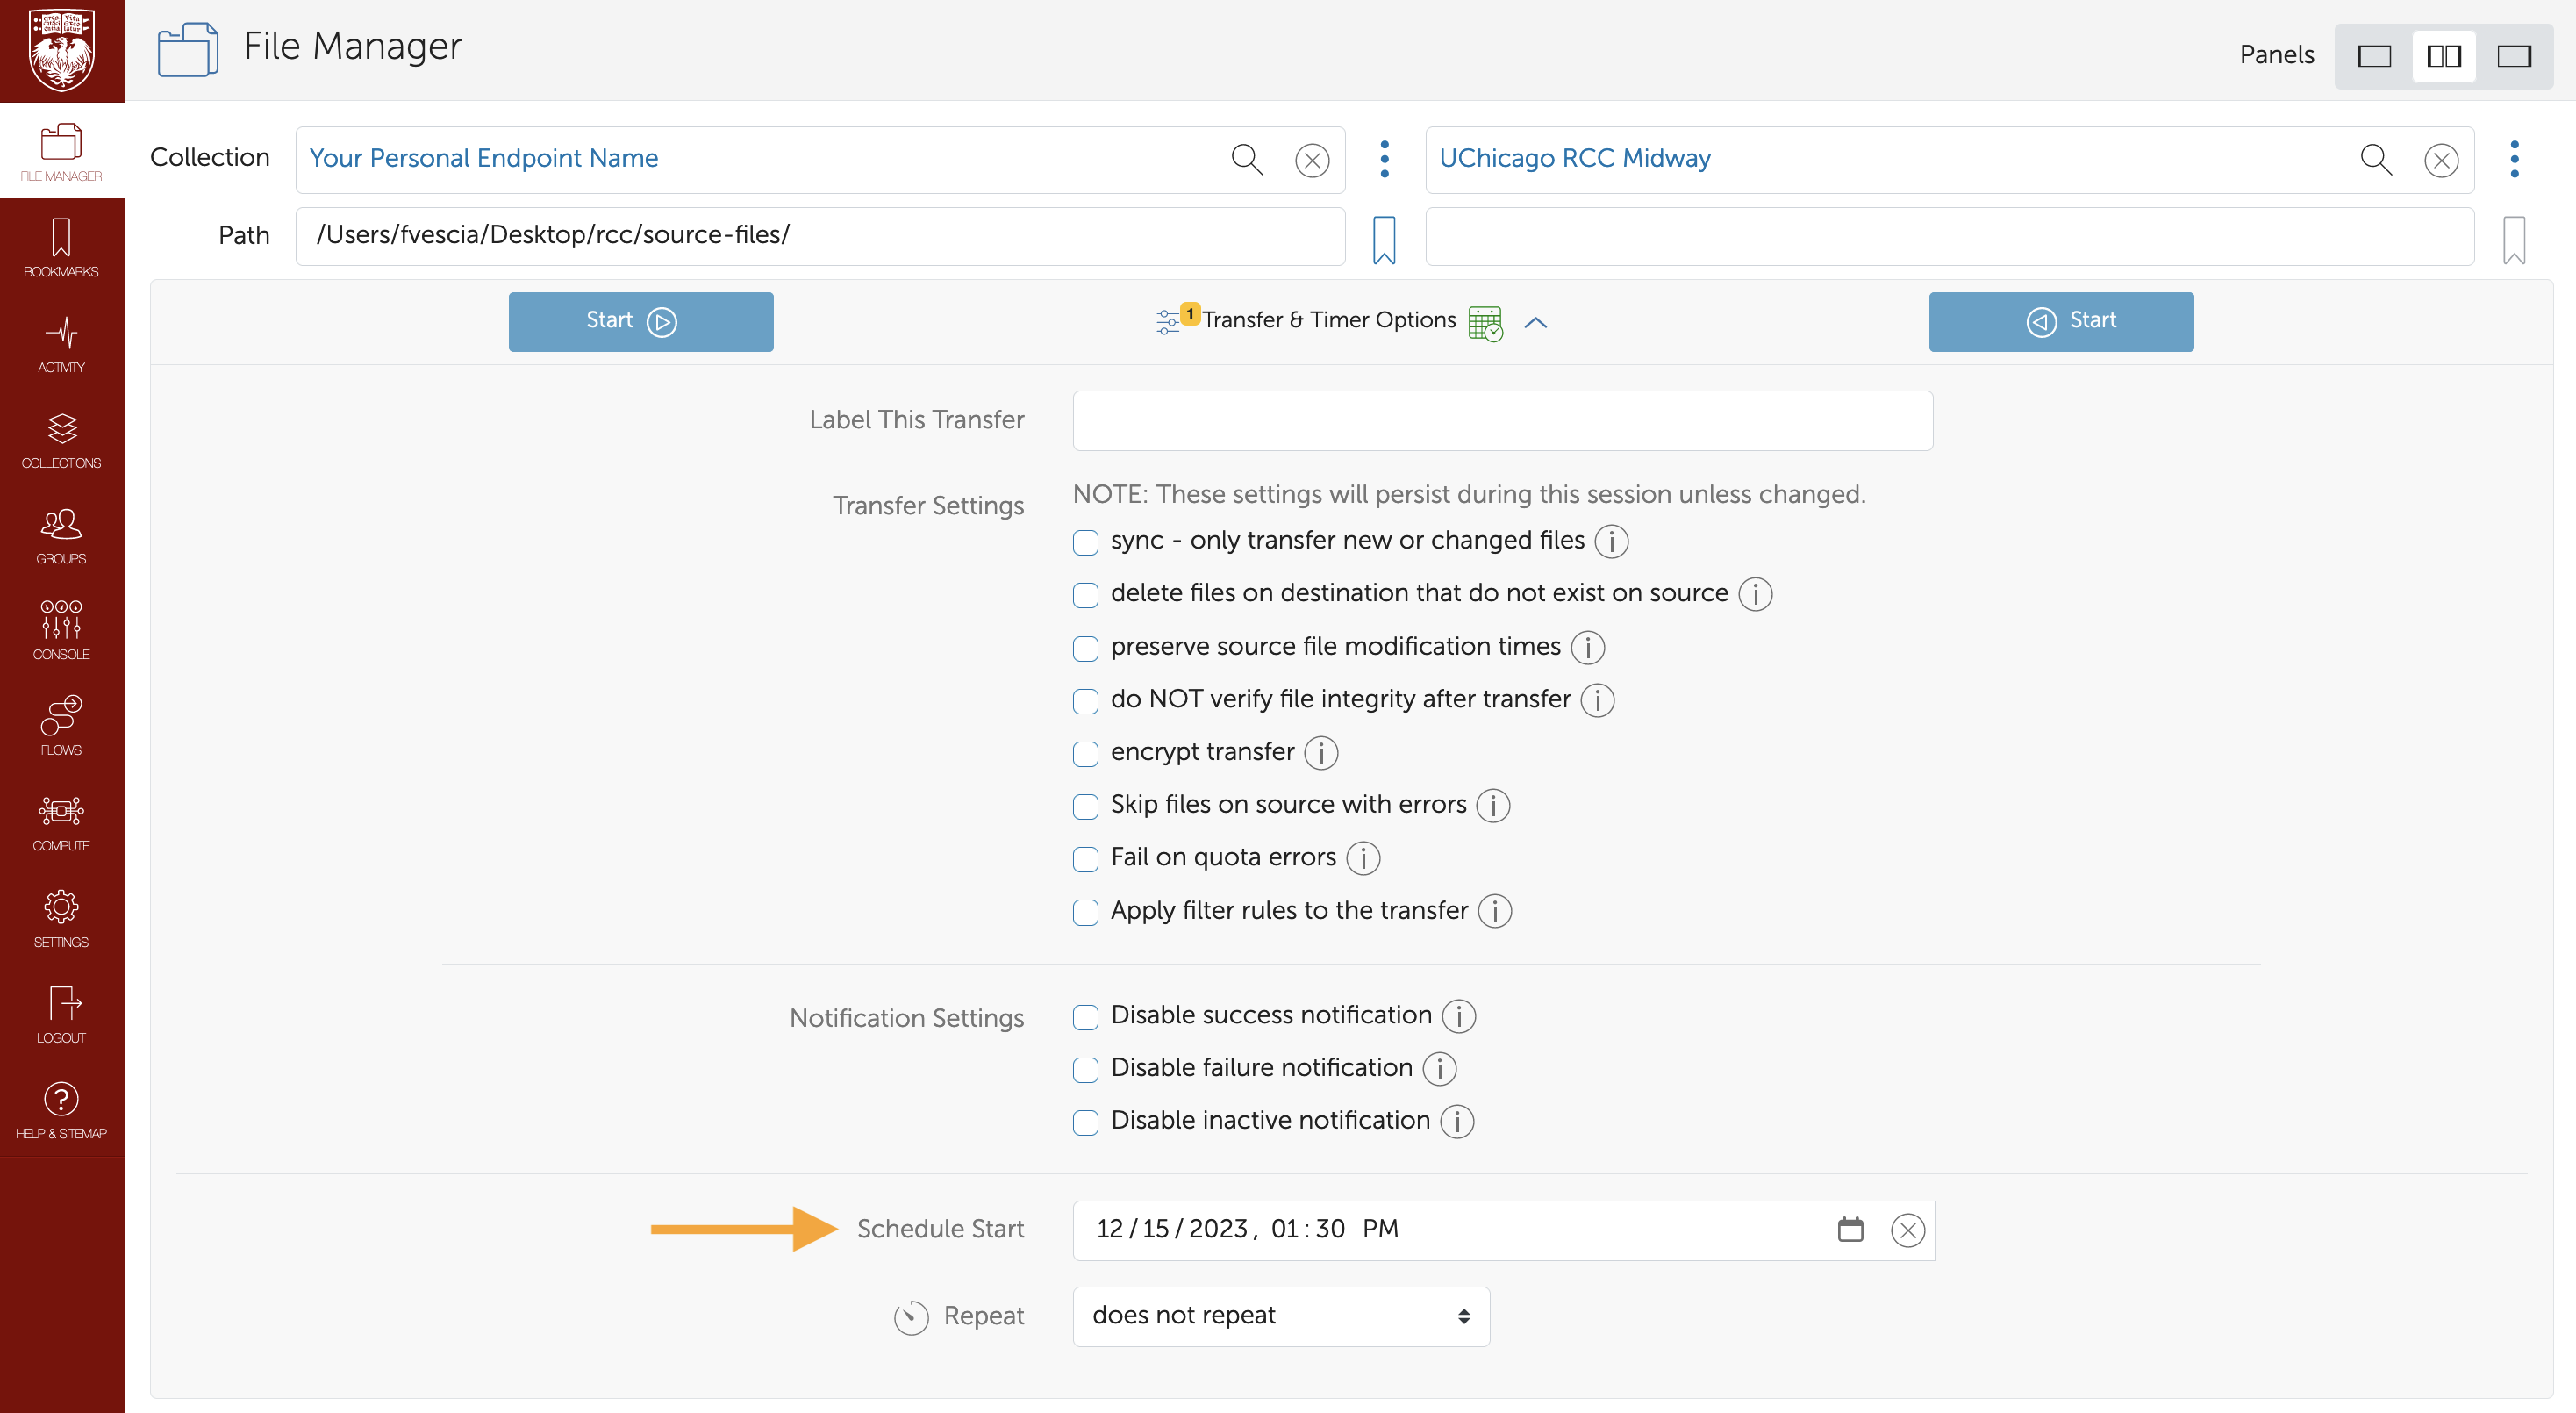Open Collections in sidebar

click(x=61, y=440)
